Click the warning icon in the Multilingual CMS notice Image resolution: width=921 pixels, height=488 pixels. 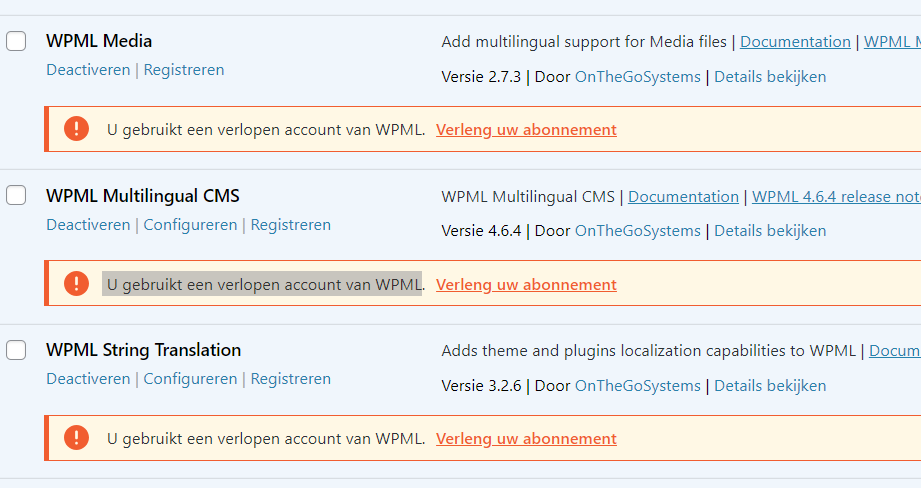(76, 284)
